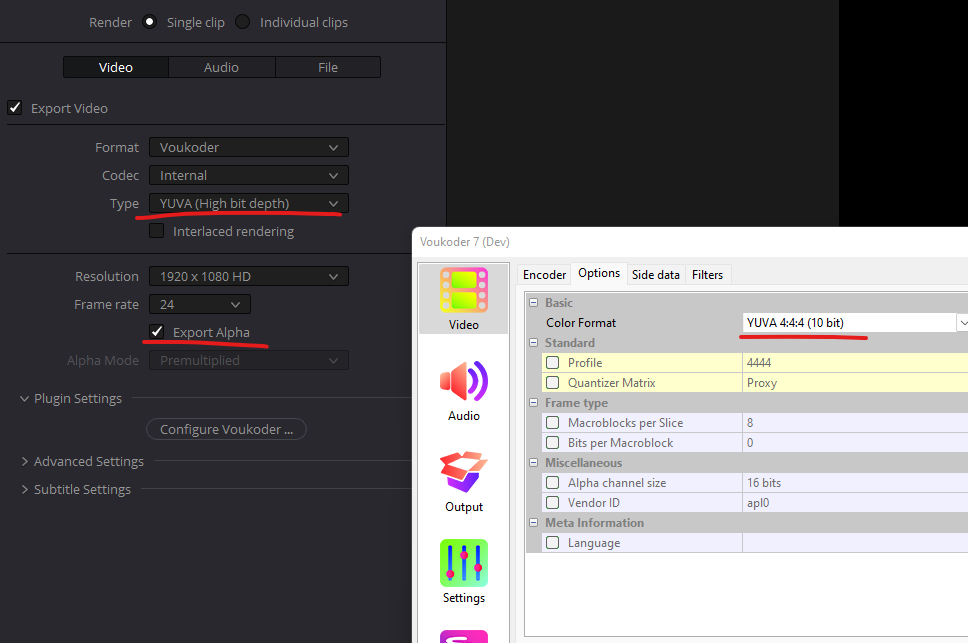Select the Single clip render option
Image resolution: width=968 pixels, height=643 pixels.
pos(150,22)
